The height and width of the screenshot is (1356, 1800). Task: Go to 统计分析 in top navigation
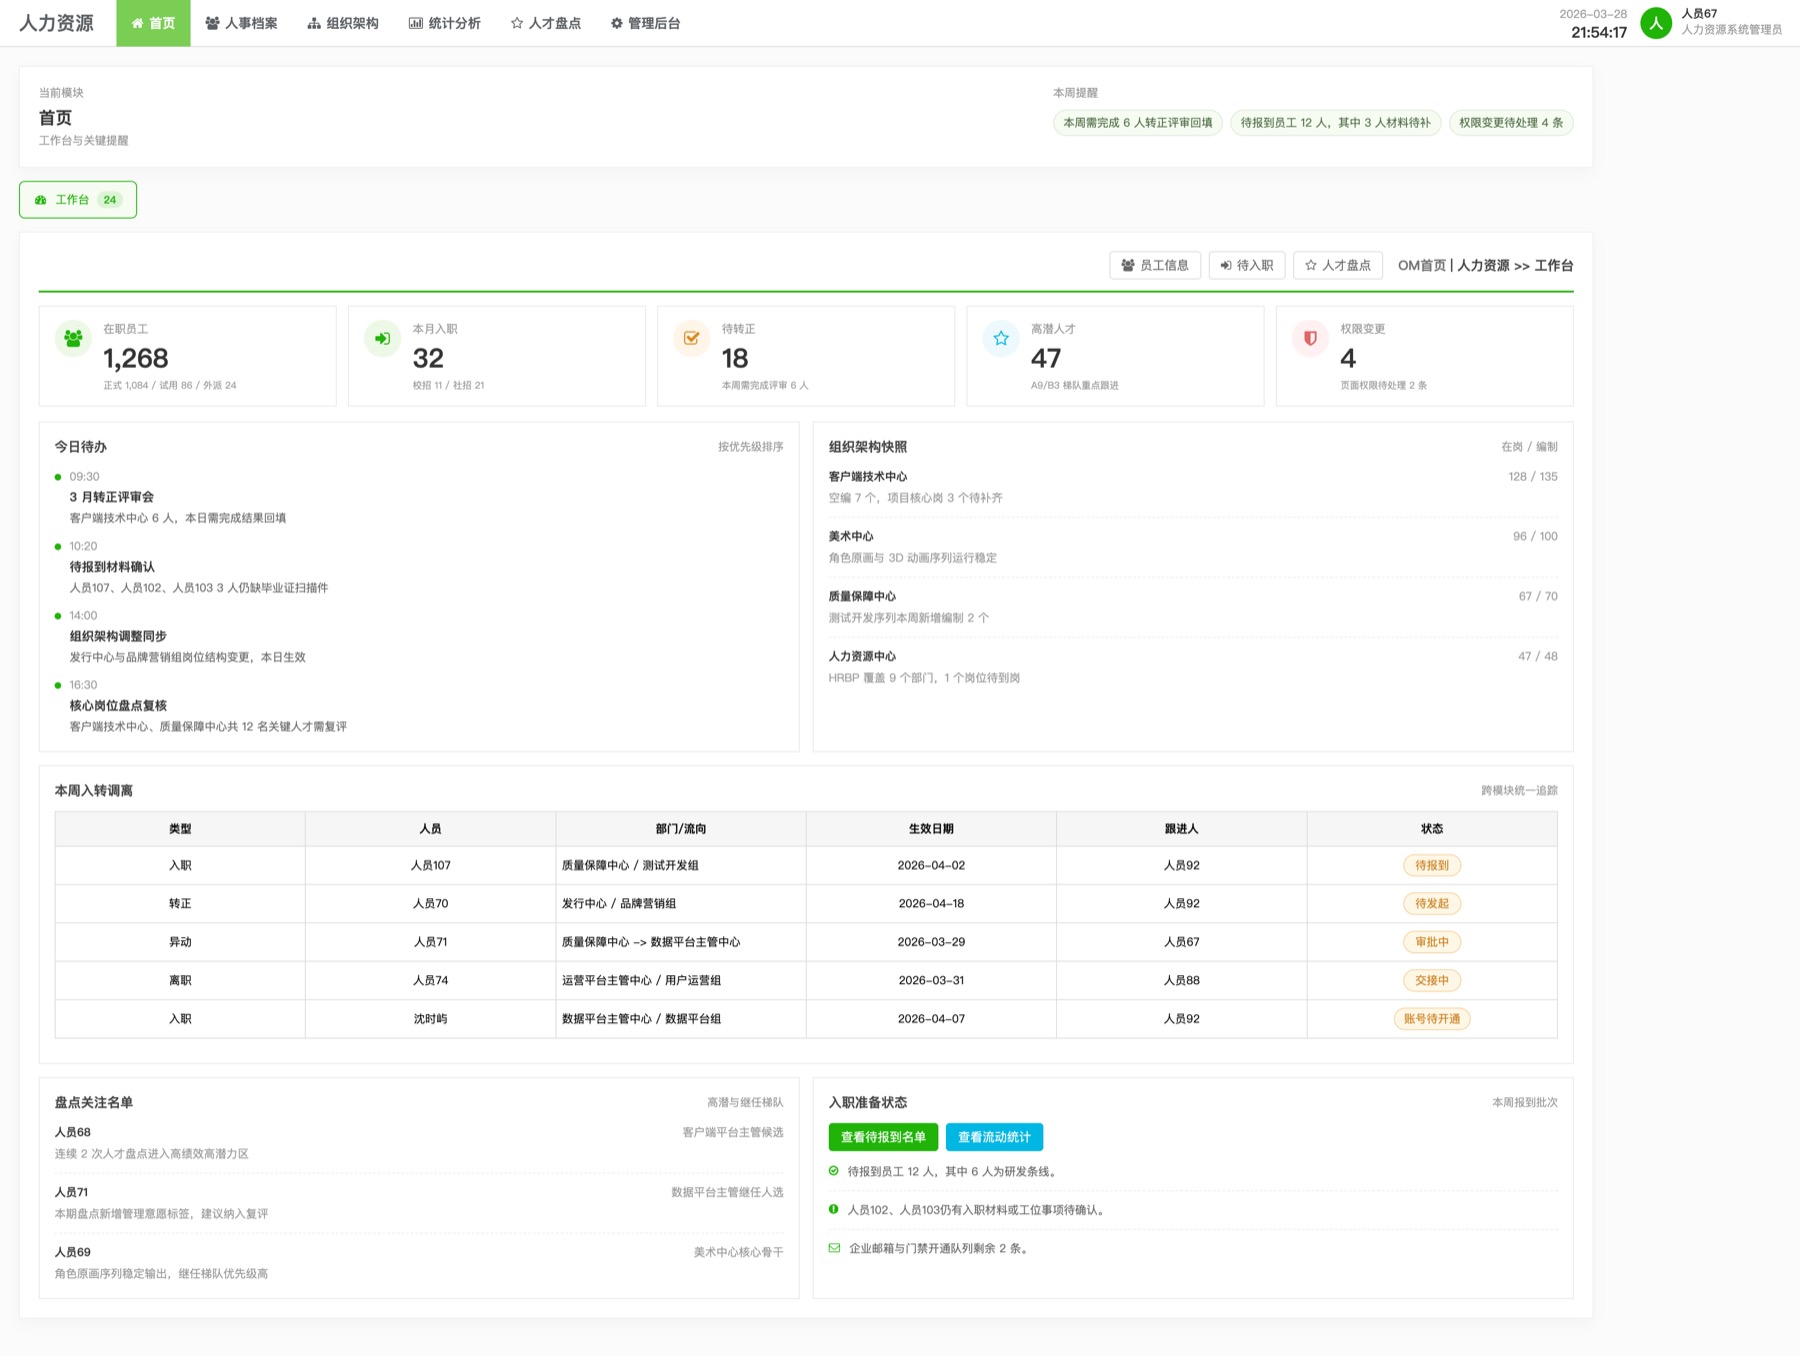[x=444, y=23]
